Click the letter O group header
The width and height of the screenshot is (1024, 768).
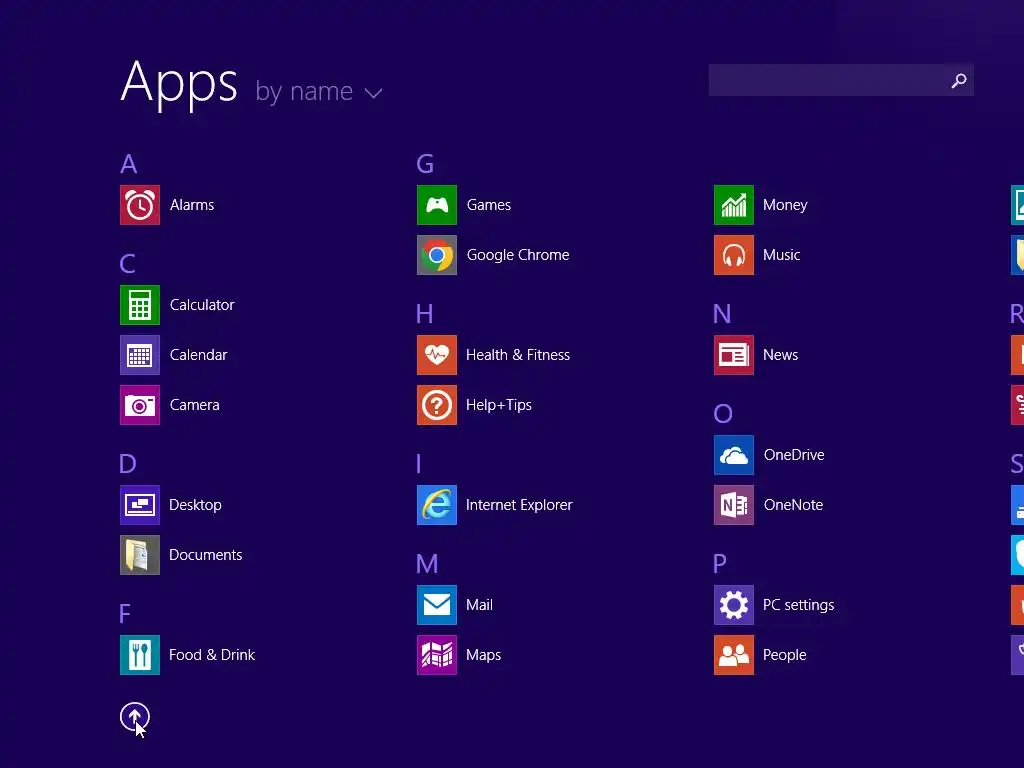point(723,414)
